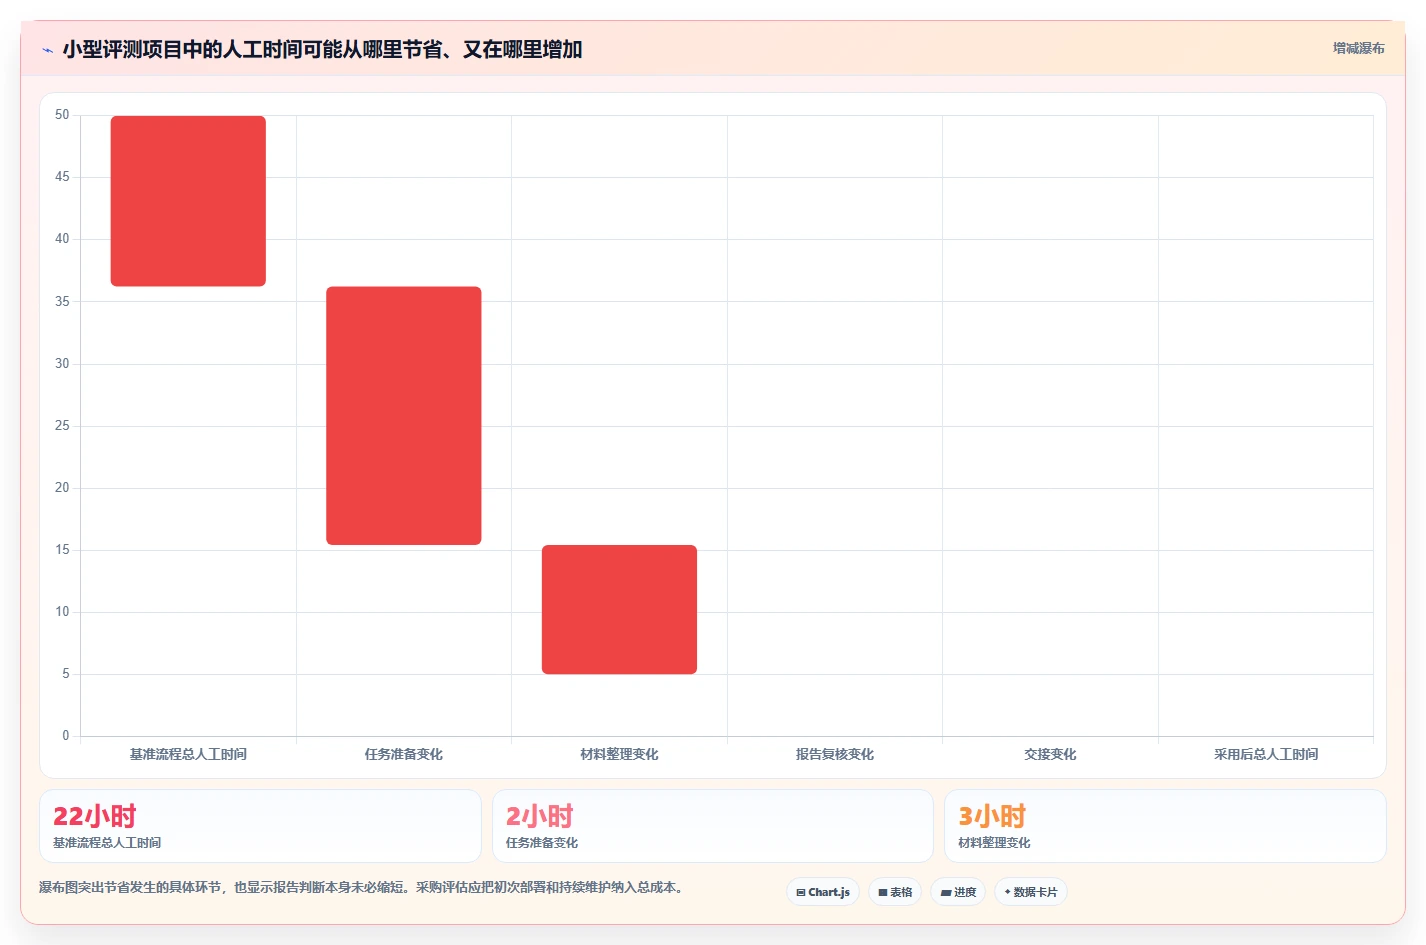The width and height of the screenshot is (1426, 945).
Task: Select the 表格 chip
Action: (x=895, y=892)
